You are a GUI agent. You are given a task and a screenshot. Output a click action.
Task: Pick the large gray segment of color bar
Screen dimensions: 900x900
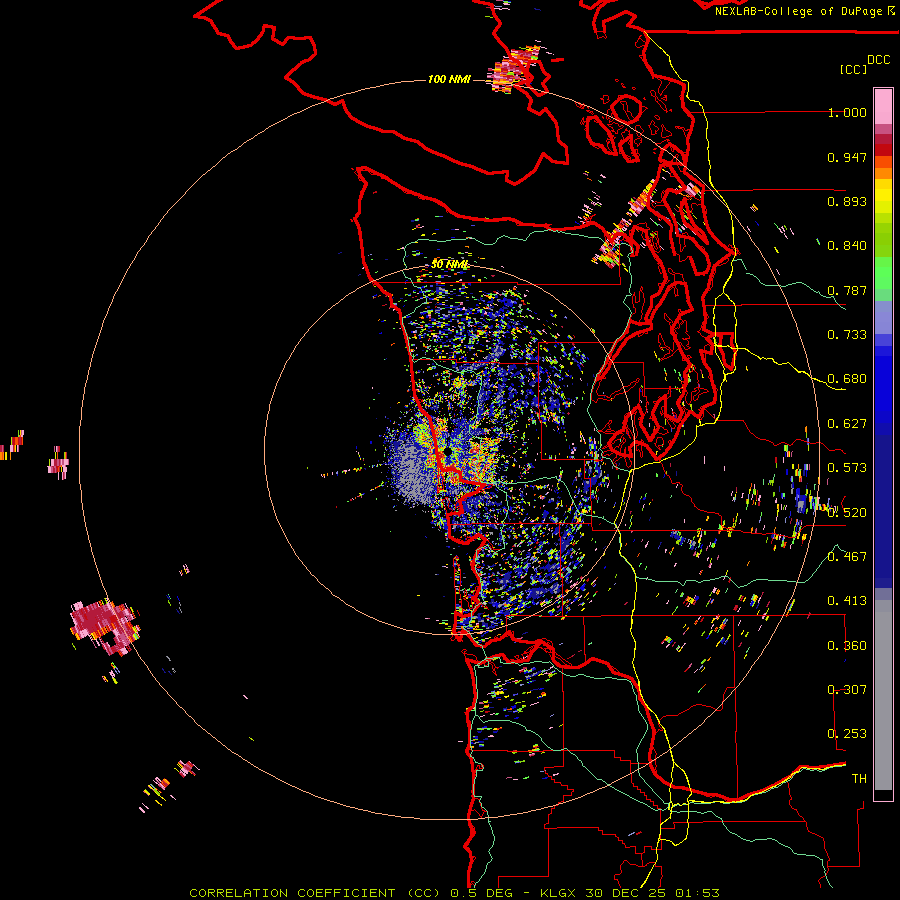click(883, 695)
